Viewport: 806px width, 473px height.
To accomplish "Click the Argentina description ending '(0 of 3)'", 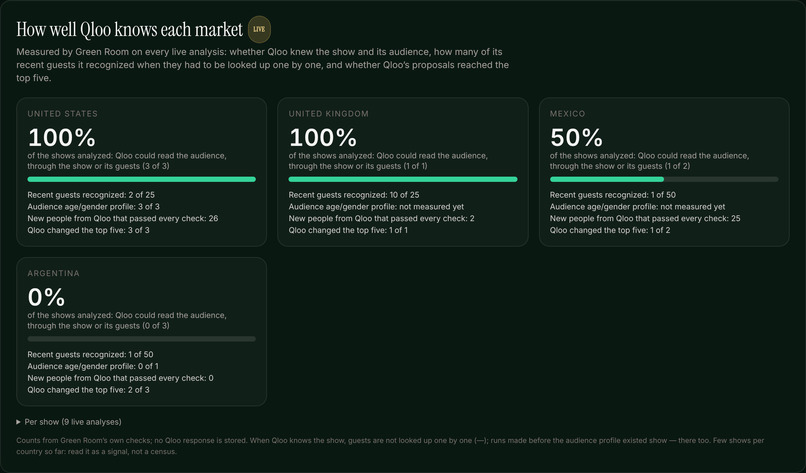I will pos(127,320).
